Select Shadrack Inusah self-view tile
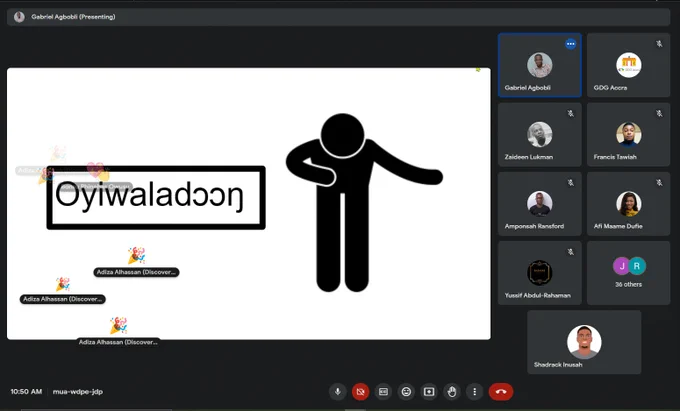 click(x=584, y=342)
